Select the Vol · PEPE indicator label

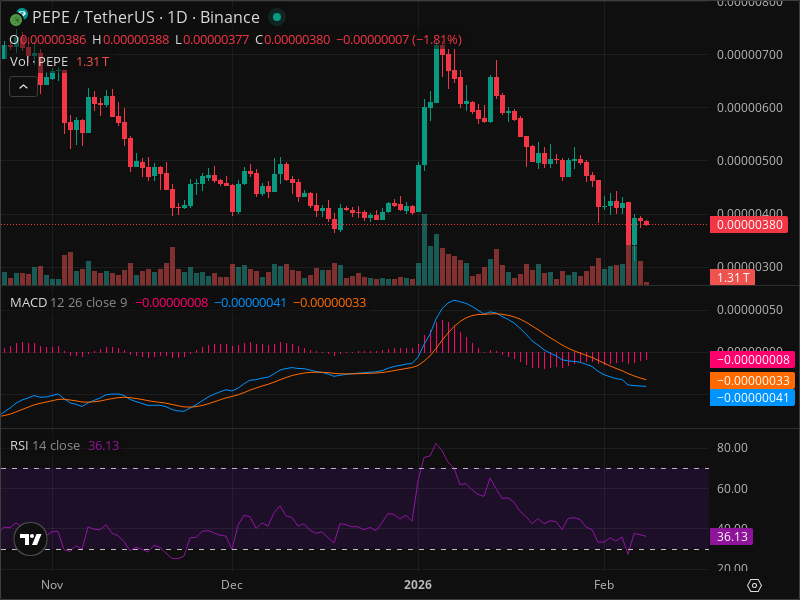[x=39, y=62]
